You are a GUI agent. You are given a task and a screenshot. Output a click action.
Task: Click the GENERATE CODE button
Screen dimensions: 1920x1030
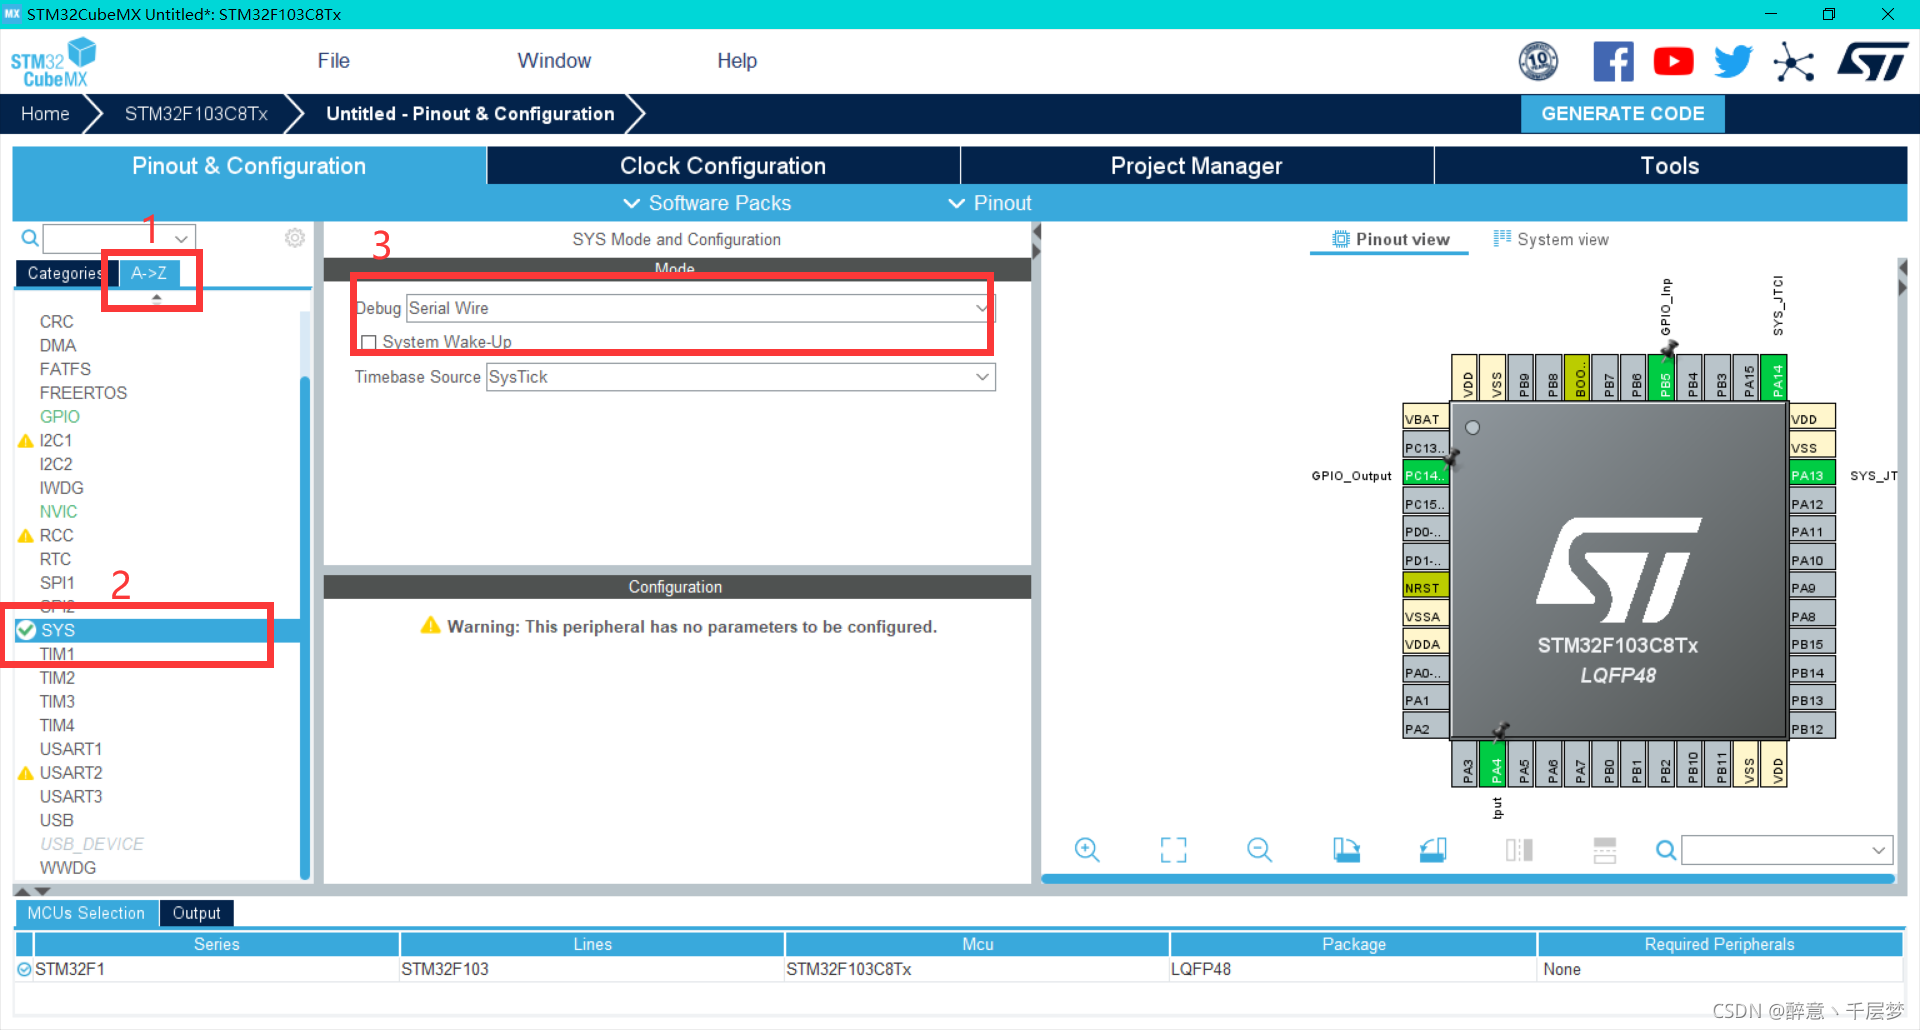1623,114
